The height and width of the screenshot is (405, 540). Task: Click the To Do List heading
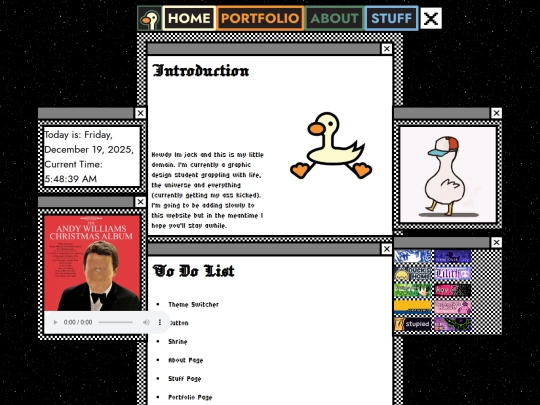[x=194, y=271]
